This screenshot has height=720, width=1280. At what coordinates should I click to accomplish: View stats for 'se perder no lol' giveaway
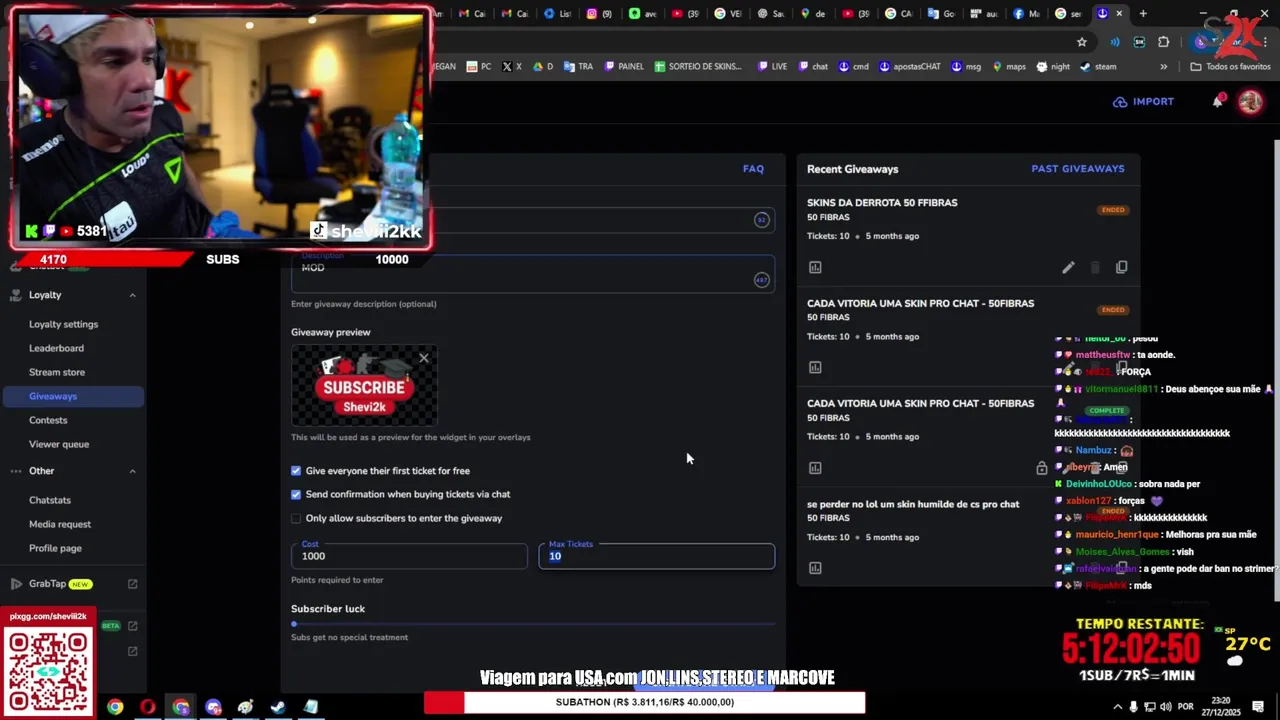pos(815,568)
